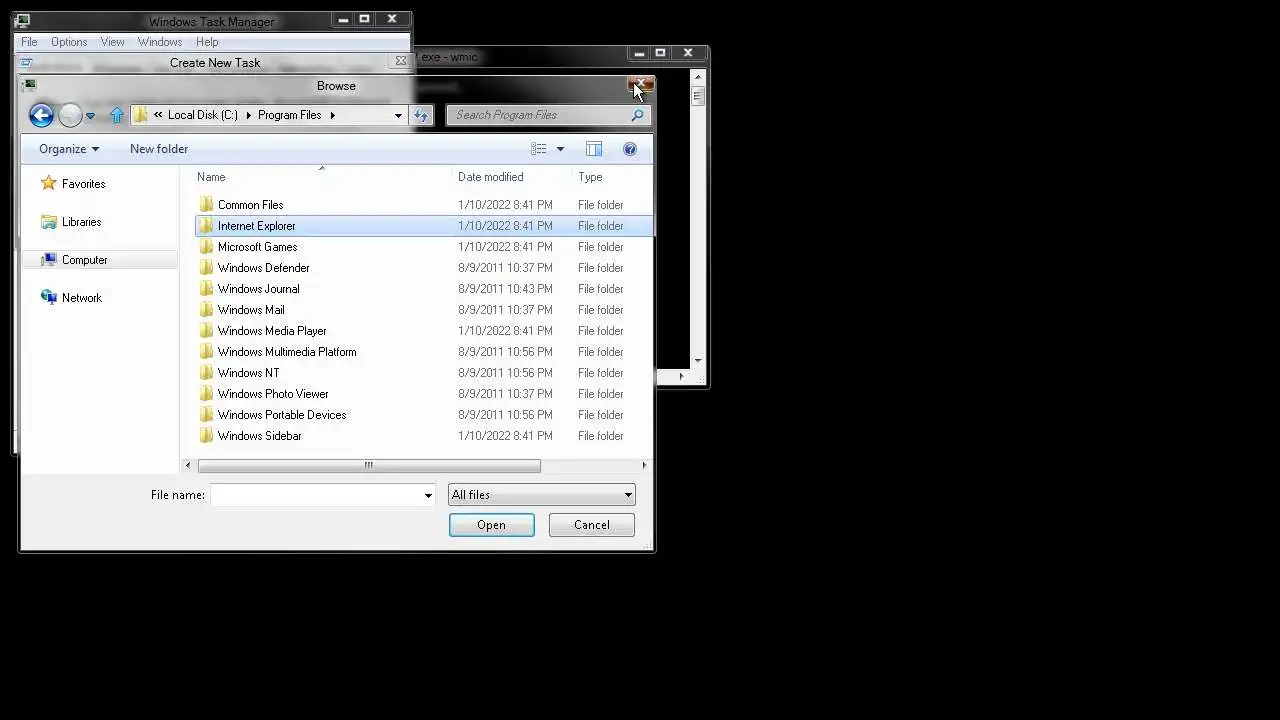Click the Network icon in navigation pane
The width and height of the screenshot is (1280, 720).
48,297
